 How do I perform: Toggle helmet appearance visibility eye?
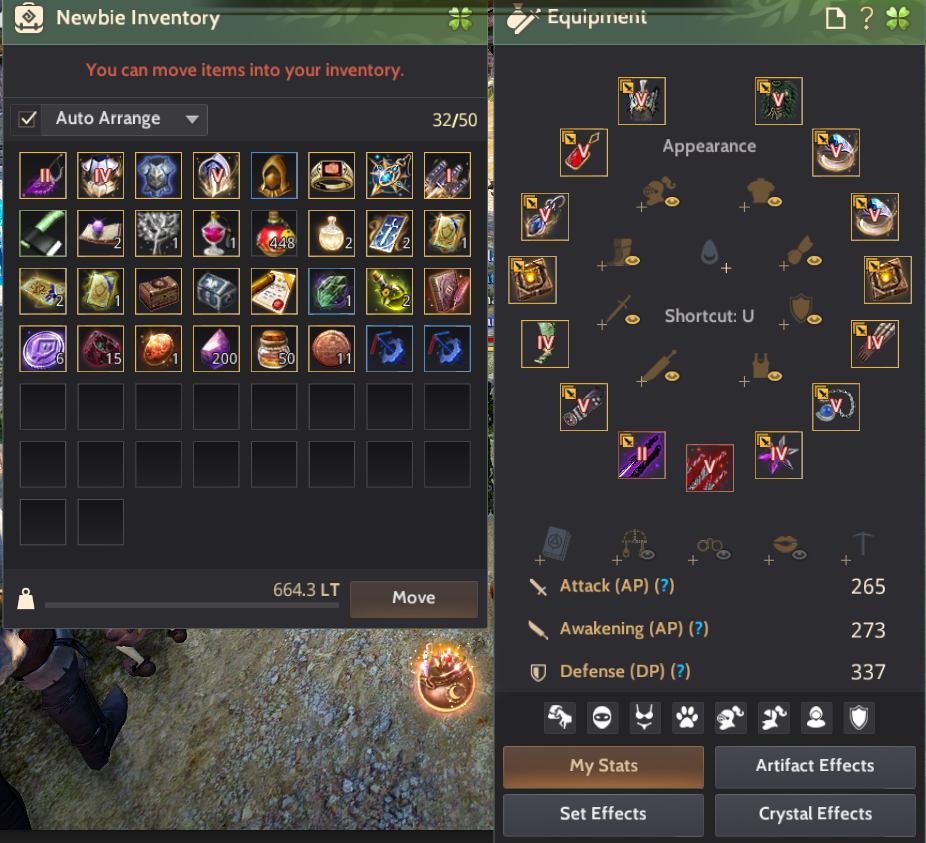tap(672, 201)
